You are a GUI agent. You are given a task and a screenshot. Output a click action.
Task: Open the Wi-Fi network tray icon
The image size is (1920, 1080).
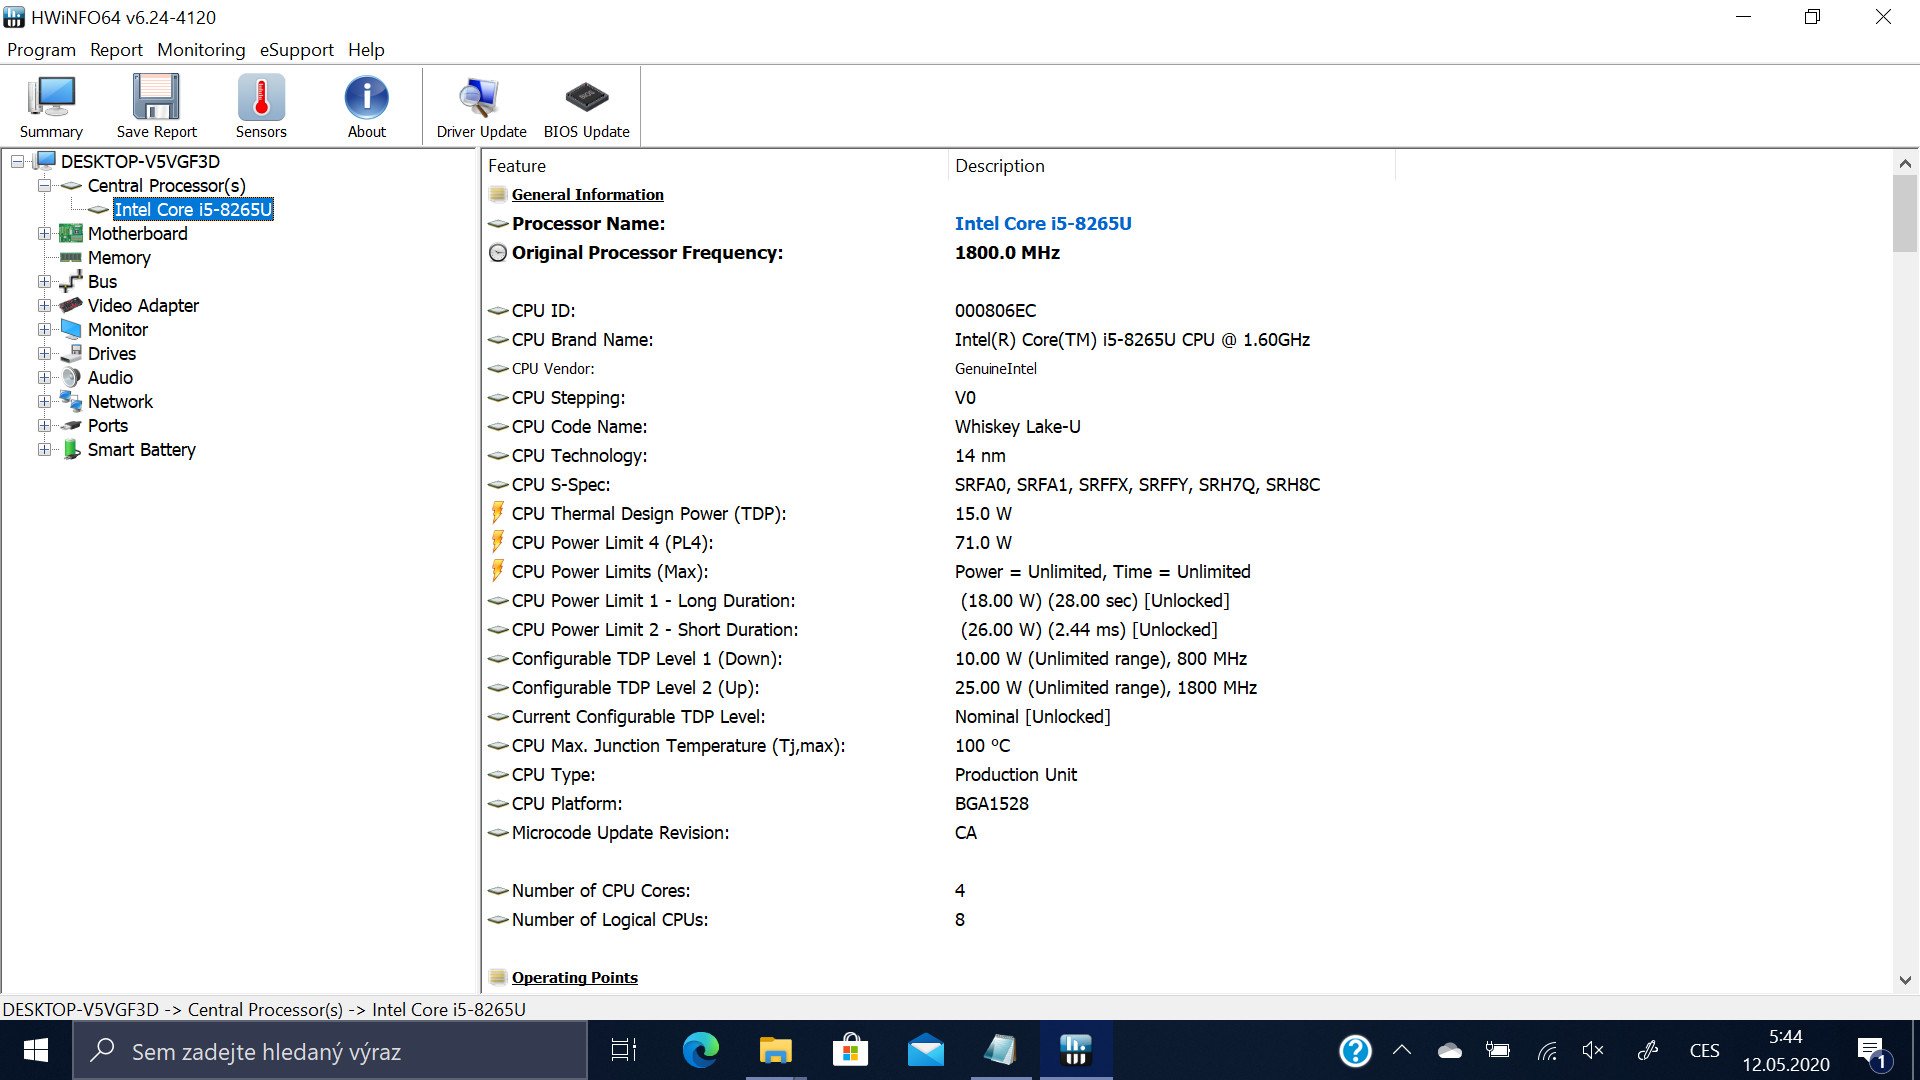(x=1547, y=1050)
